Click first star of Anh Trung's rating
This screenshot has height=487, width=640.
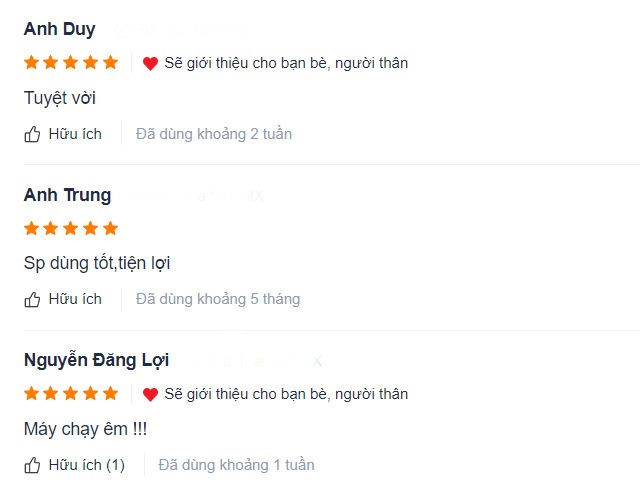coord(32,228)
